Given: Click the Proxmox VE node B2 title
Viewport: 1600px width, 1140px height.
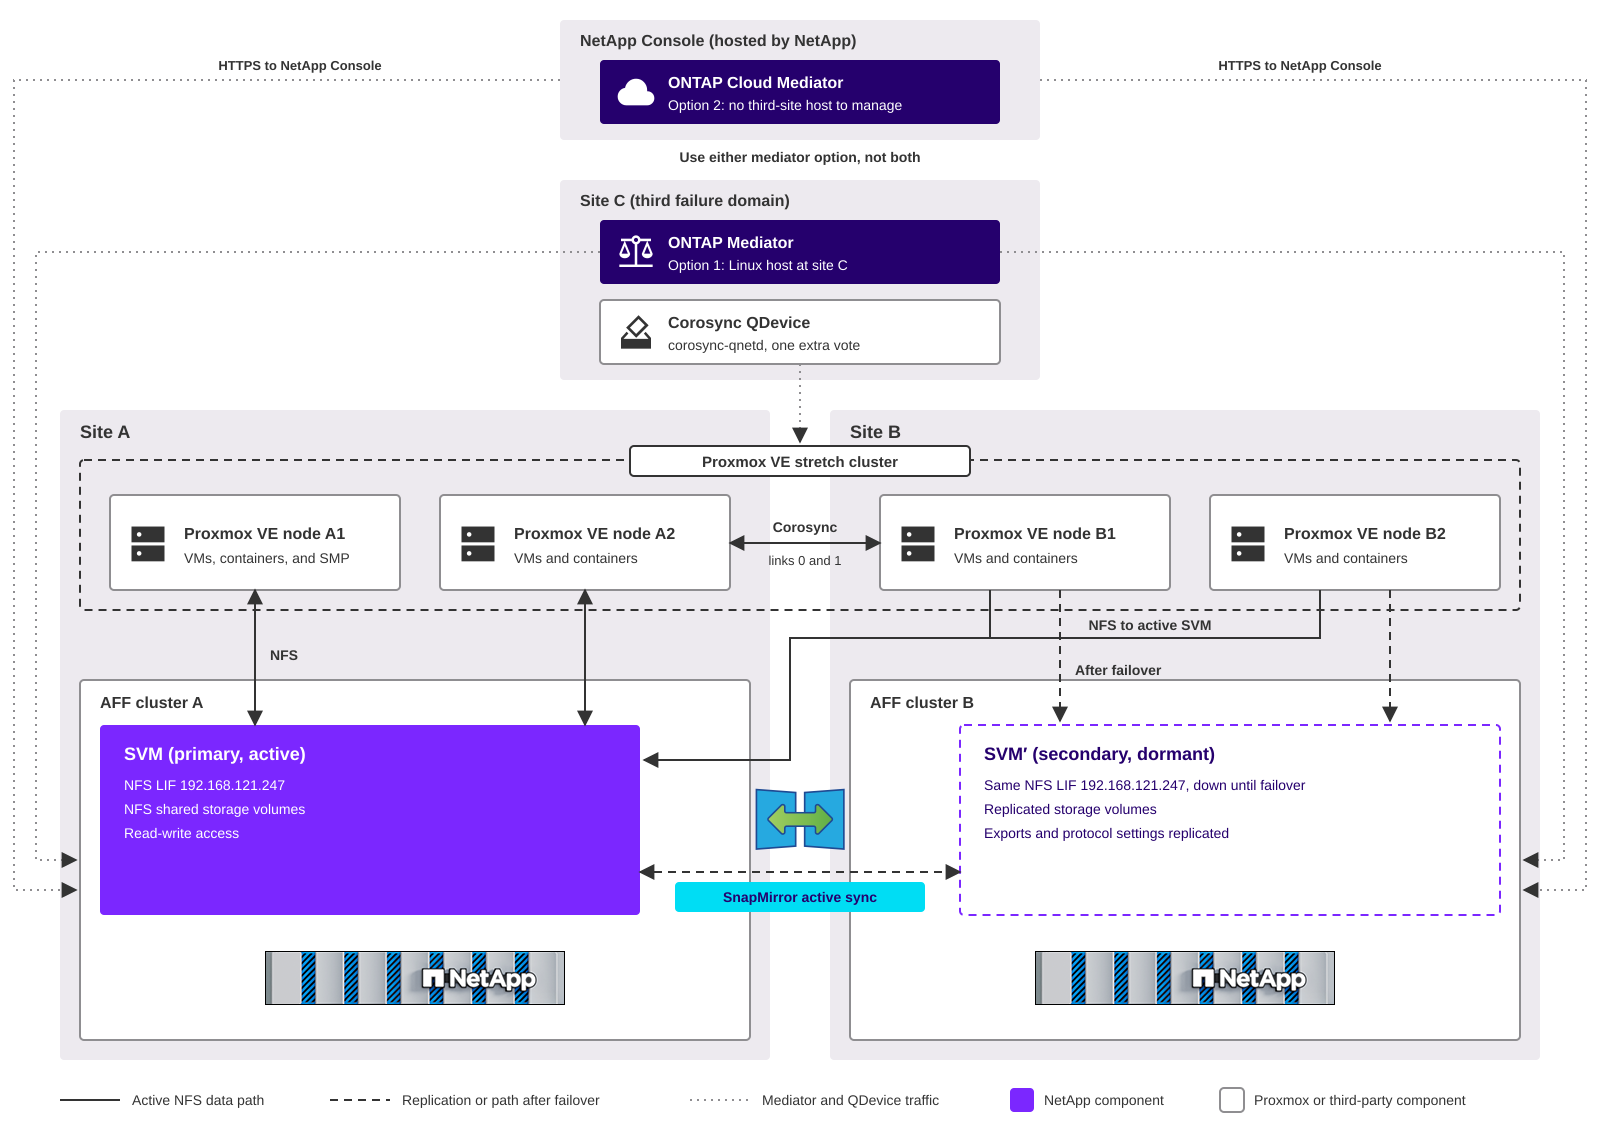Looking at the screenshot, I should 1364,534.
